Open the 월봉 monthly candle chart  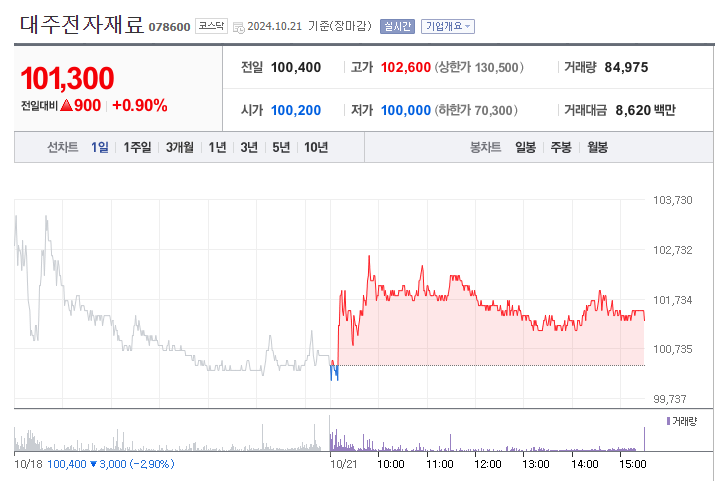[x=597, y=147]
